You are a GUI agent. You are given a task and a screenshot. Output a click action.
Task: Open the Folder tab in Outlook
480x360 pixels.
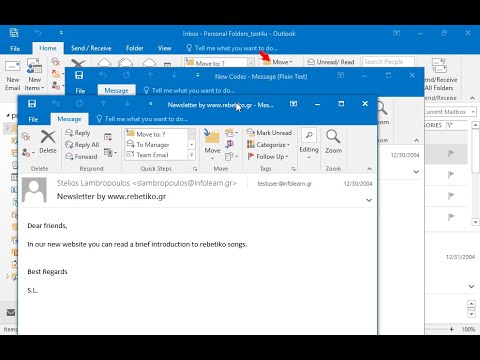coord(135,48)
